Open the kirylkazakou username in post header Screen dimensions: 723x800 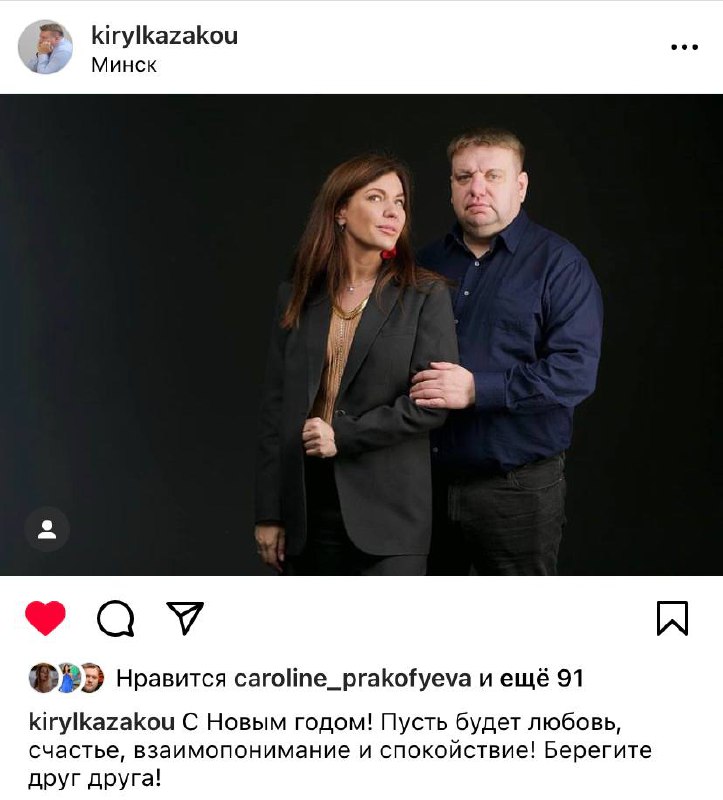pyautogui.click(x=164, y=36)
